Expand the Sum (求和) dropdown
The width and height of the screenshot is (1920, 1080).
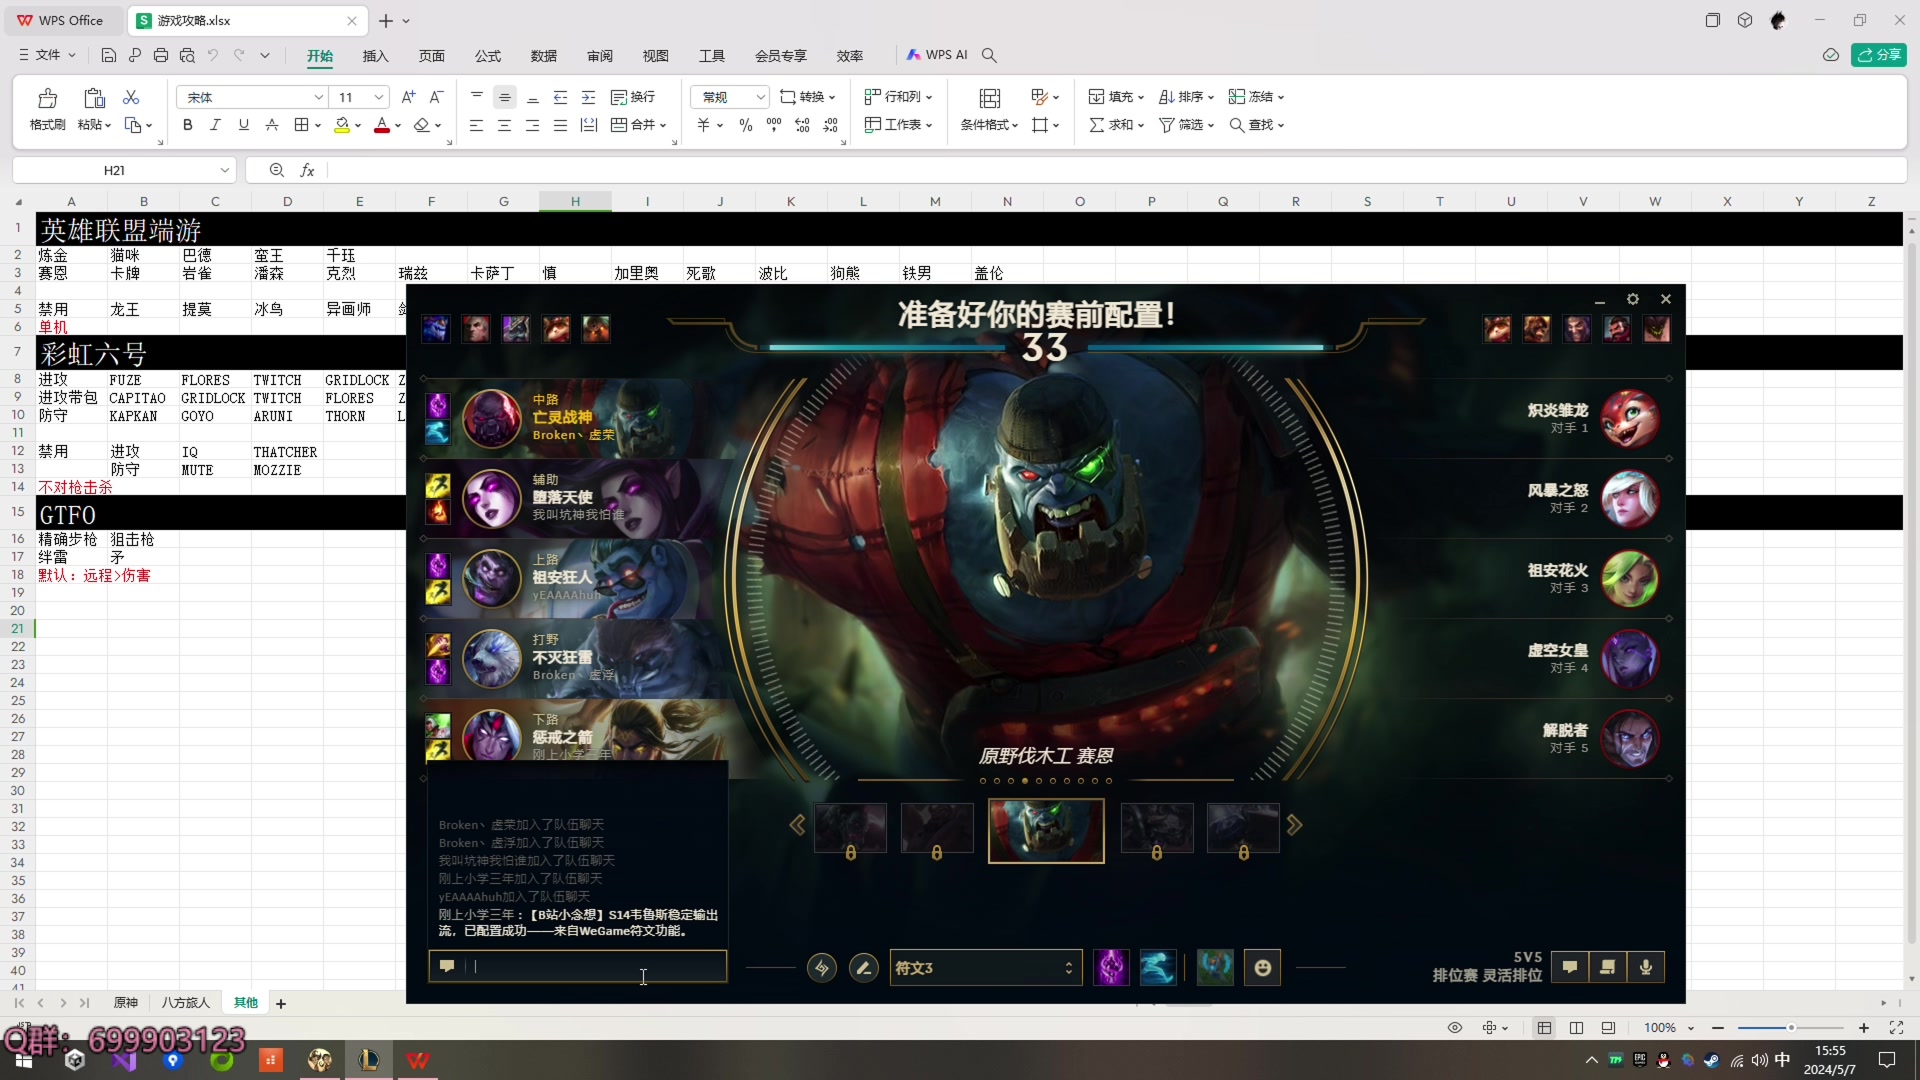click(1141, 125)
